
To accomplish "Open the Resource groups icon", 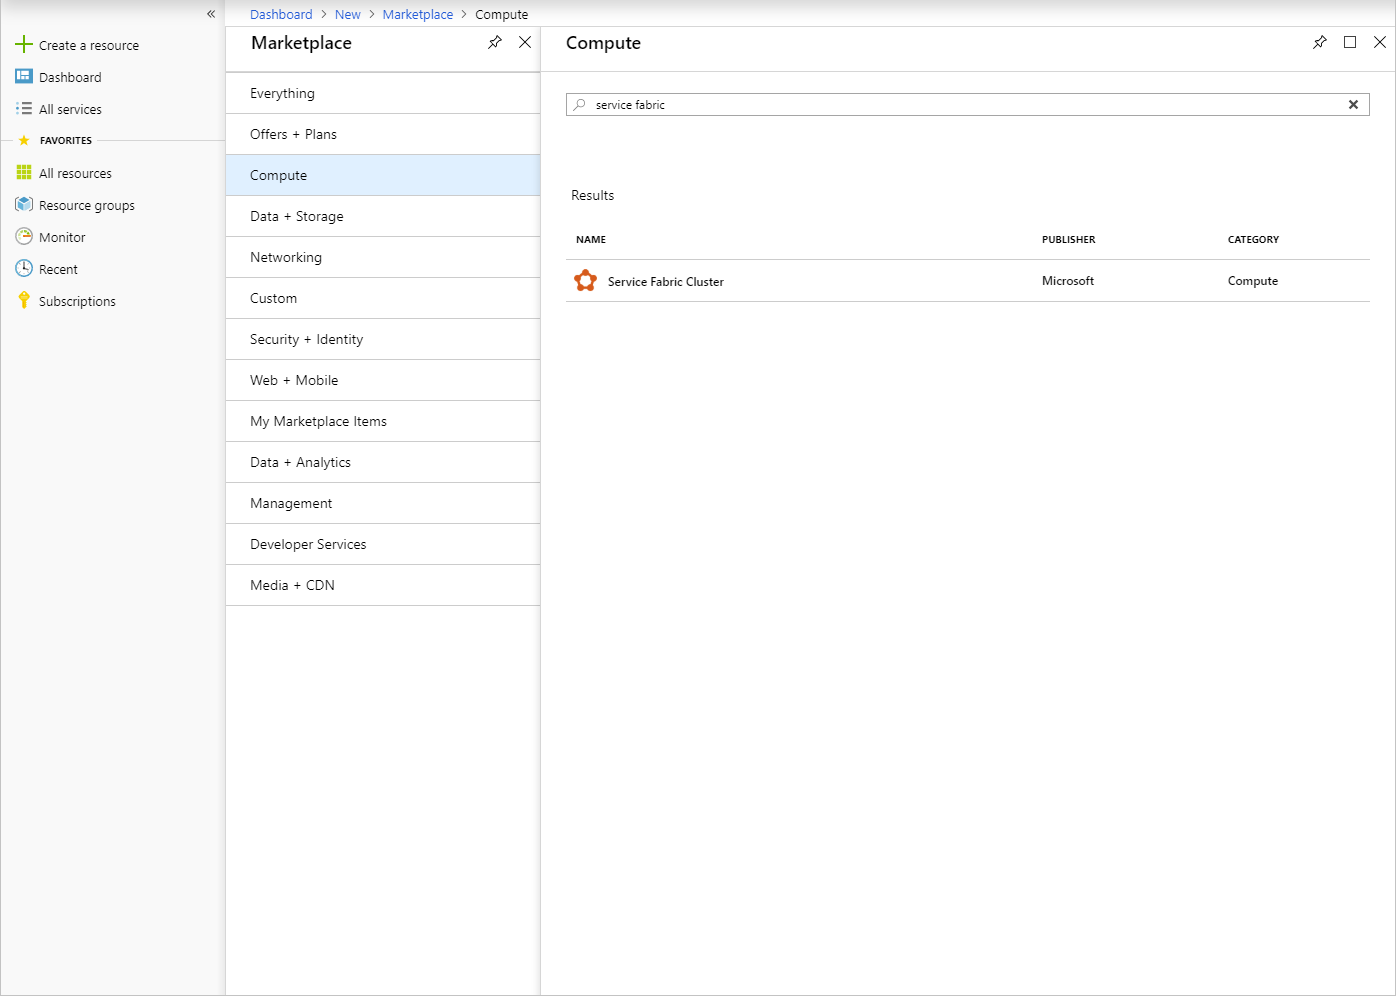I will click(x=23, y=204).
